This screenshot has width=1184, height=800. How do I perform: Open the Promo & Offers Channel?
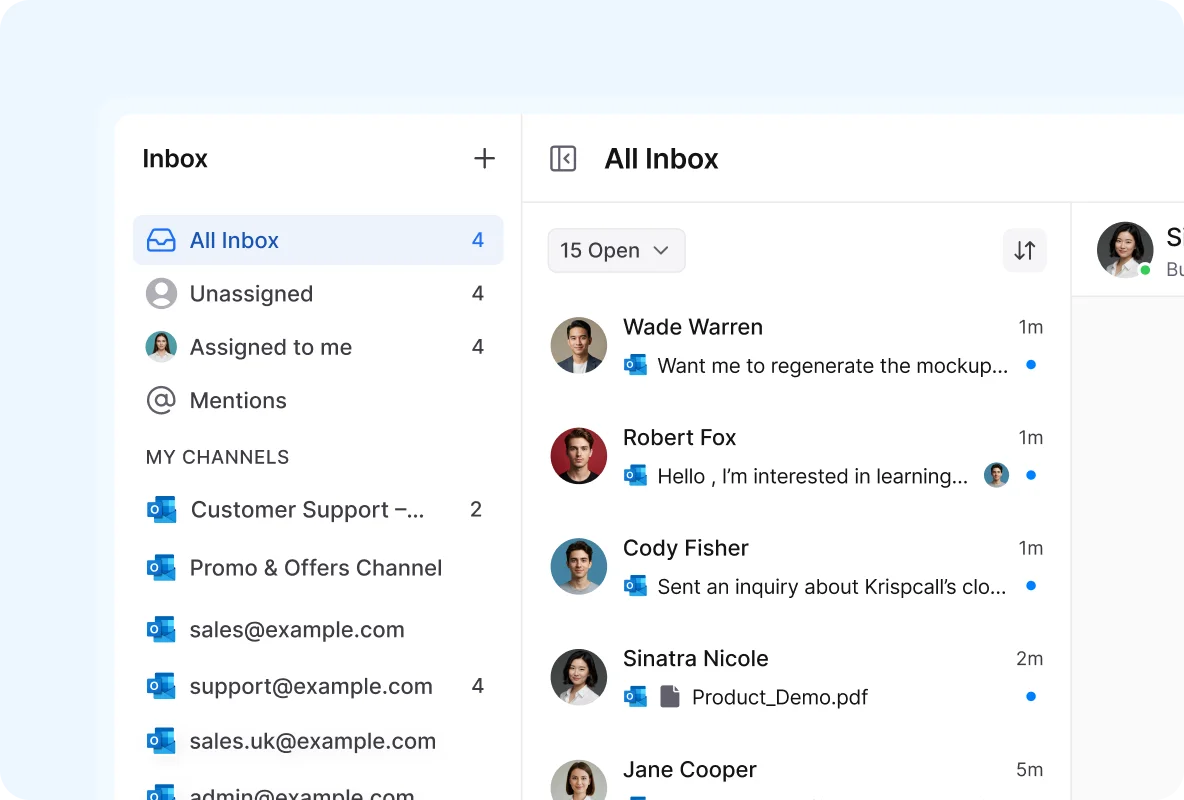[318, 568]
